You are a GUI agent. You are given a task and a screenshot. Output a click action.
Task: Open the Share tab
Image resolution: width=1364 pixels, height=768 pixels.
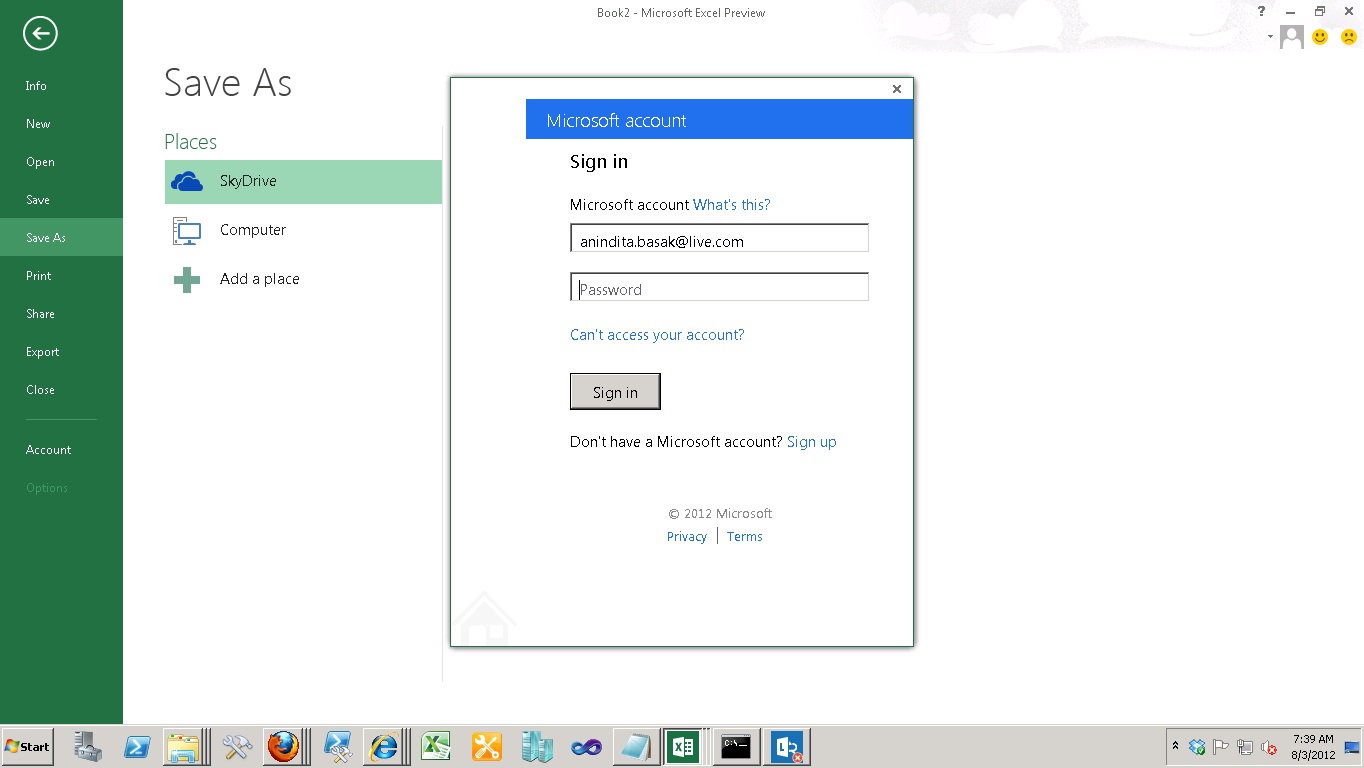(x=61, y=314)
